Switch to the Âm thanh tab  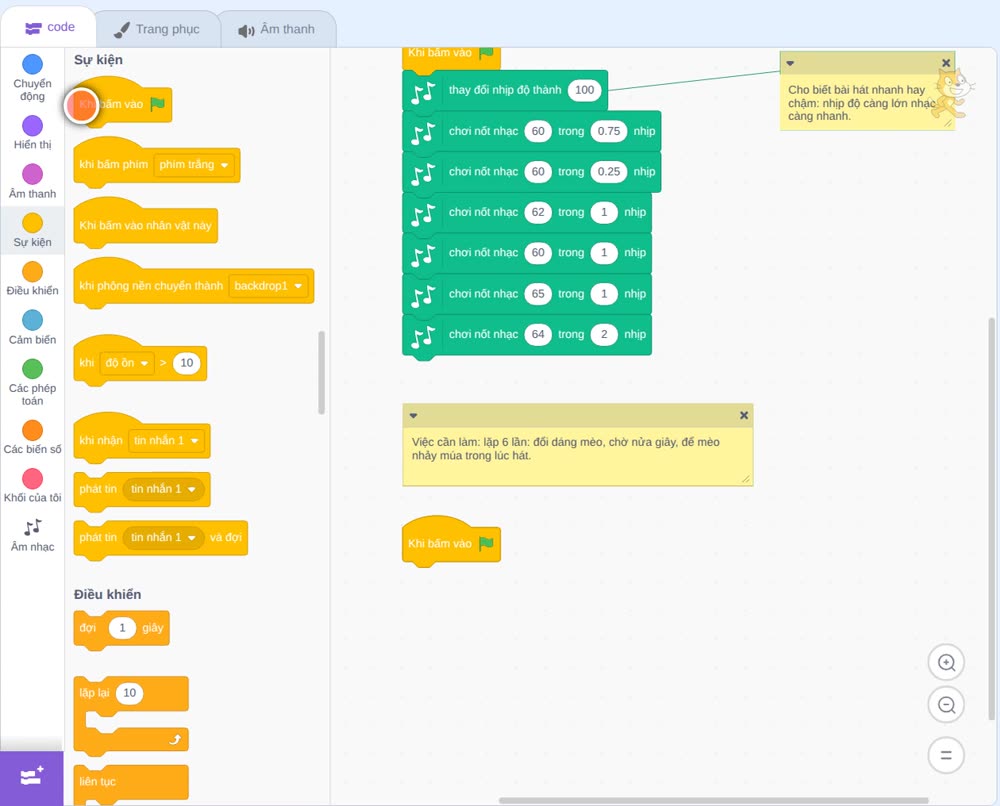click(277, 29)
